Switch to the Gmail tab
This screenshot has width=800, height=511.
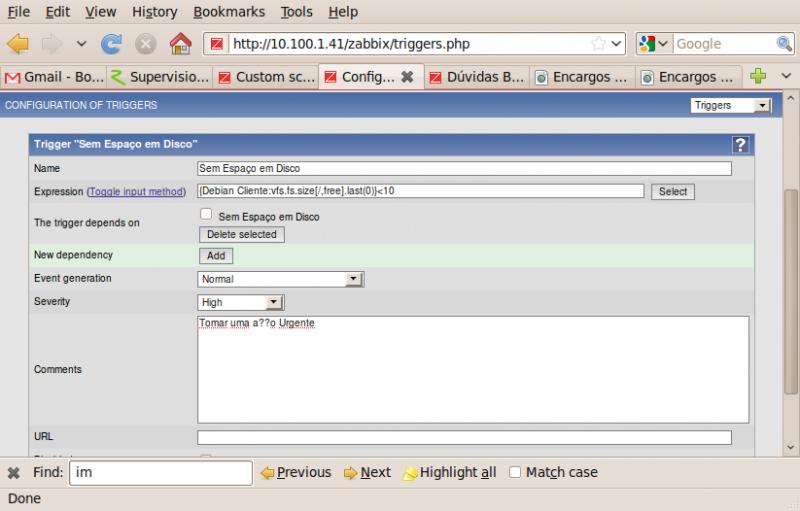click(x=54, y=77)
